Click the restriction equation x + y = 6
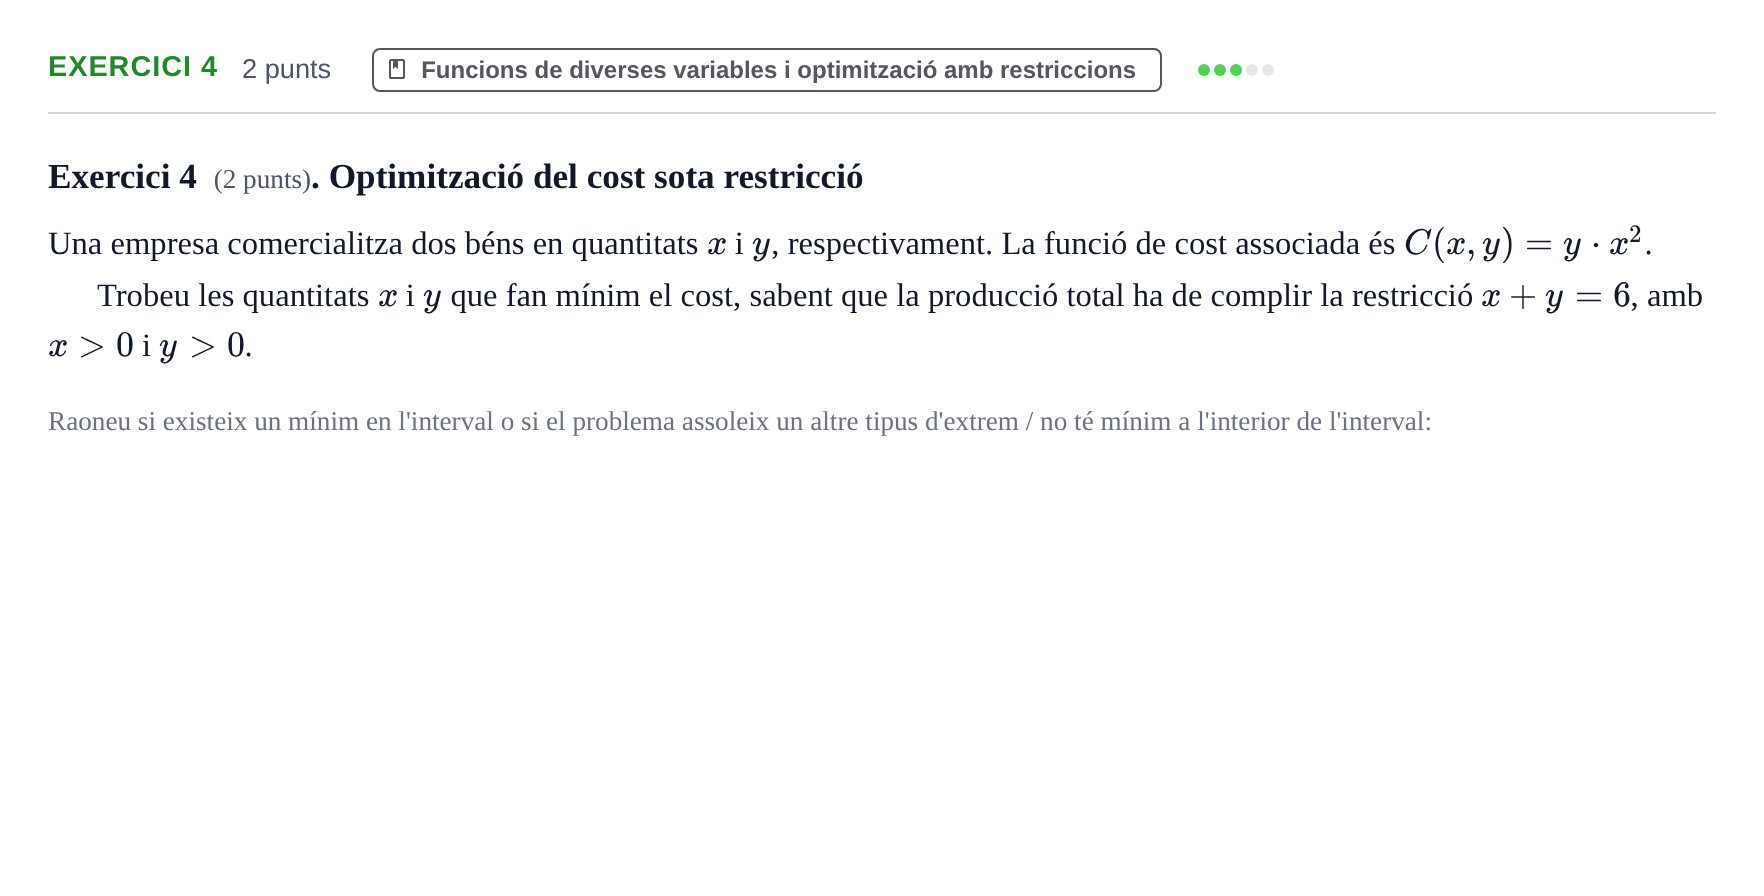This screenshot has height=896, width=1764. pos(1556,296)
